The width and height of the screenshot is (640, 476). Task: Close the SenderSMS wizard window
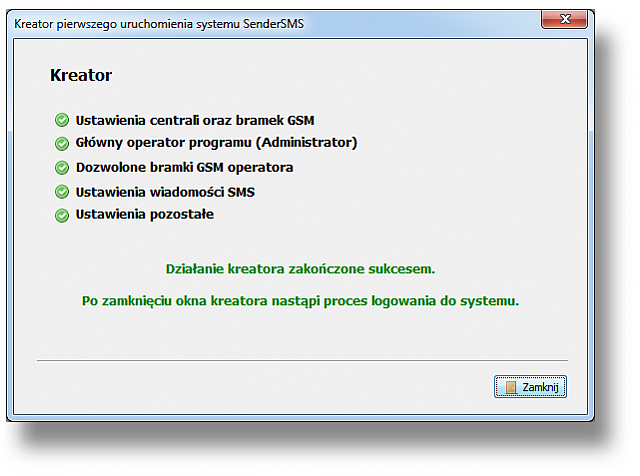(x=564, y=19)
